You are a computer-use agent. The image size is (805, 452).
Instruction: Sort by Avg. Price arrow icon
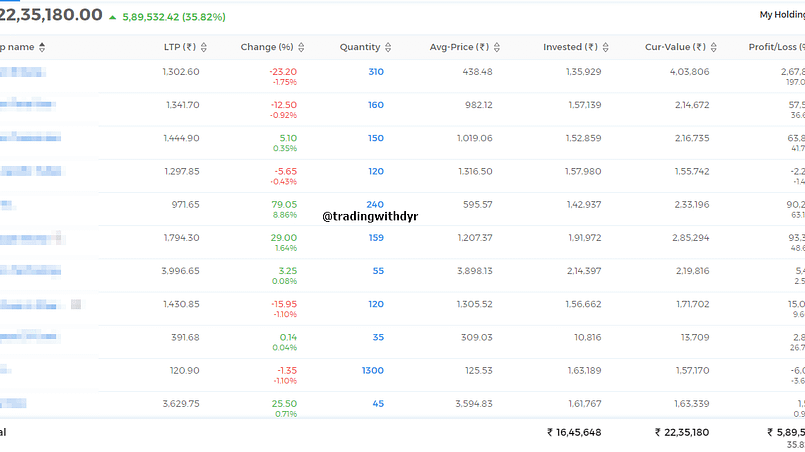[497, 47]
